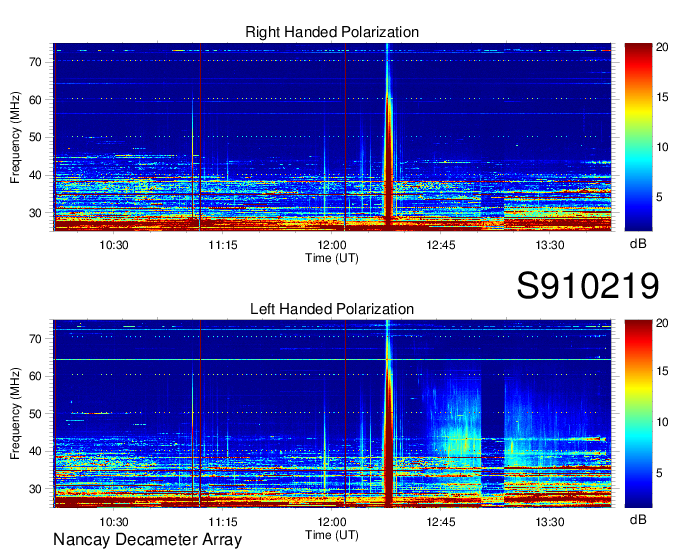This screenshot has height=552, width=680.
Task: Click the 5 label on the top colorbar
Action: point(659,197)
